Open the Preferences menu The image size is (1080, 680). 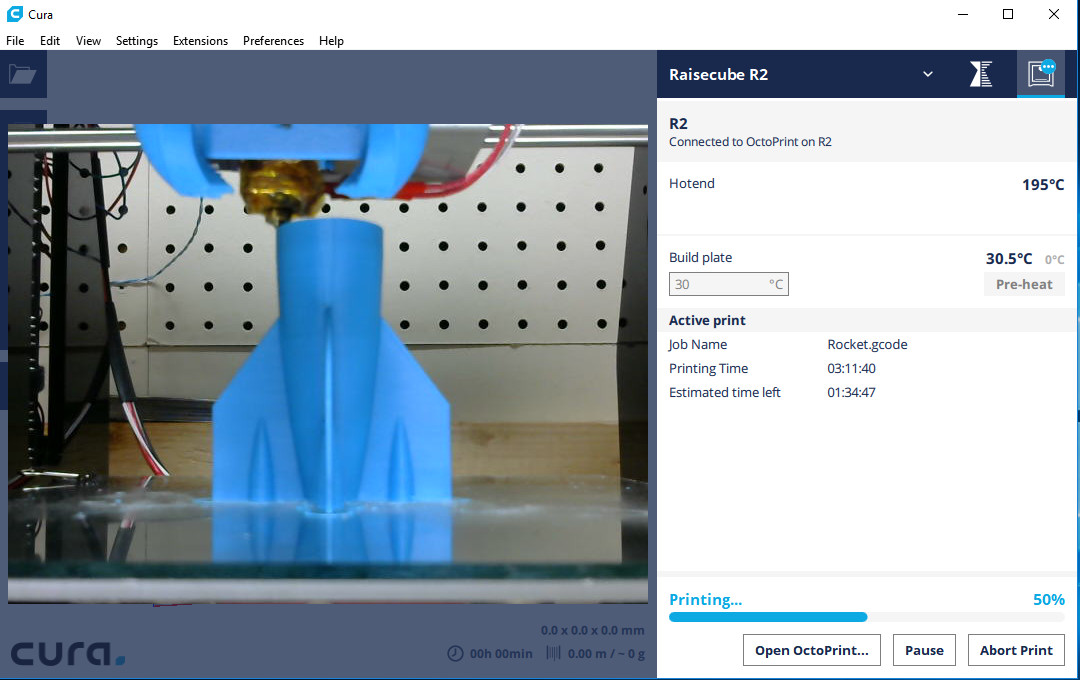pyautogui.click(x=273, y=41)
